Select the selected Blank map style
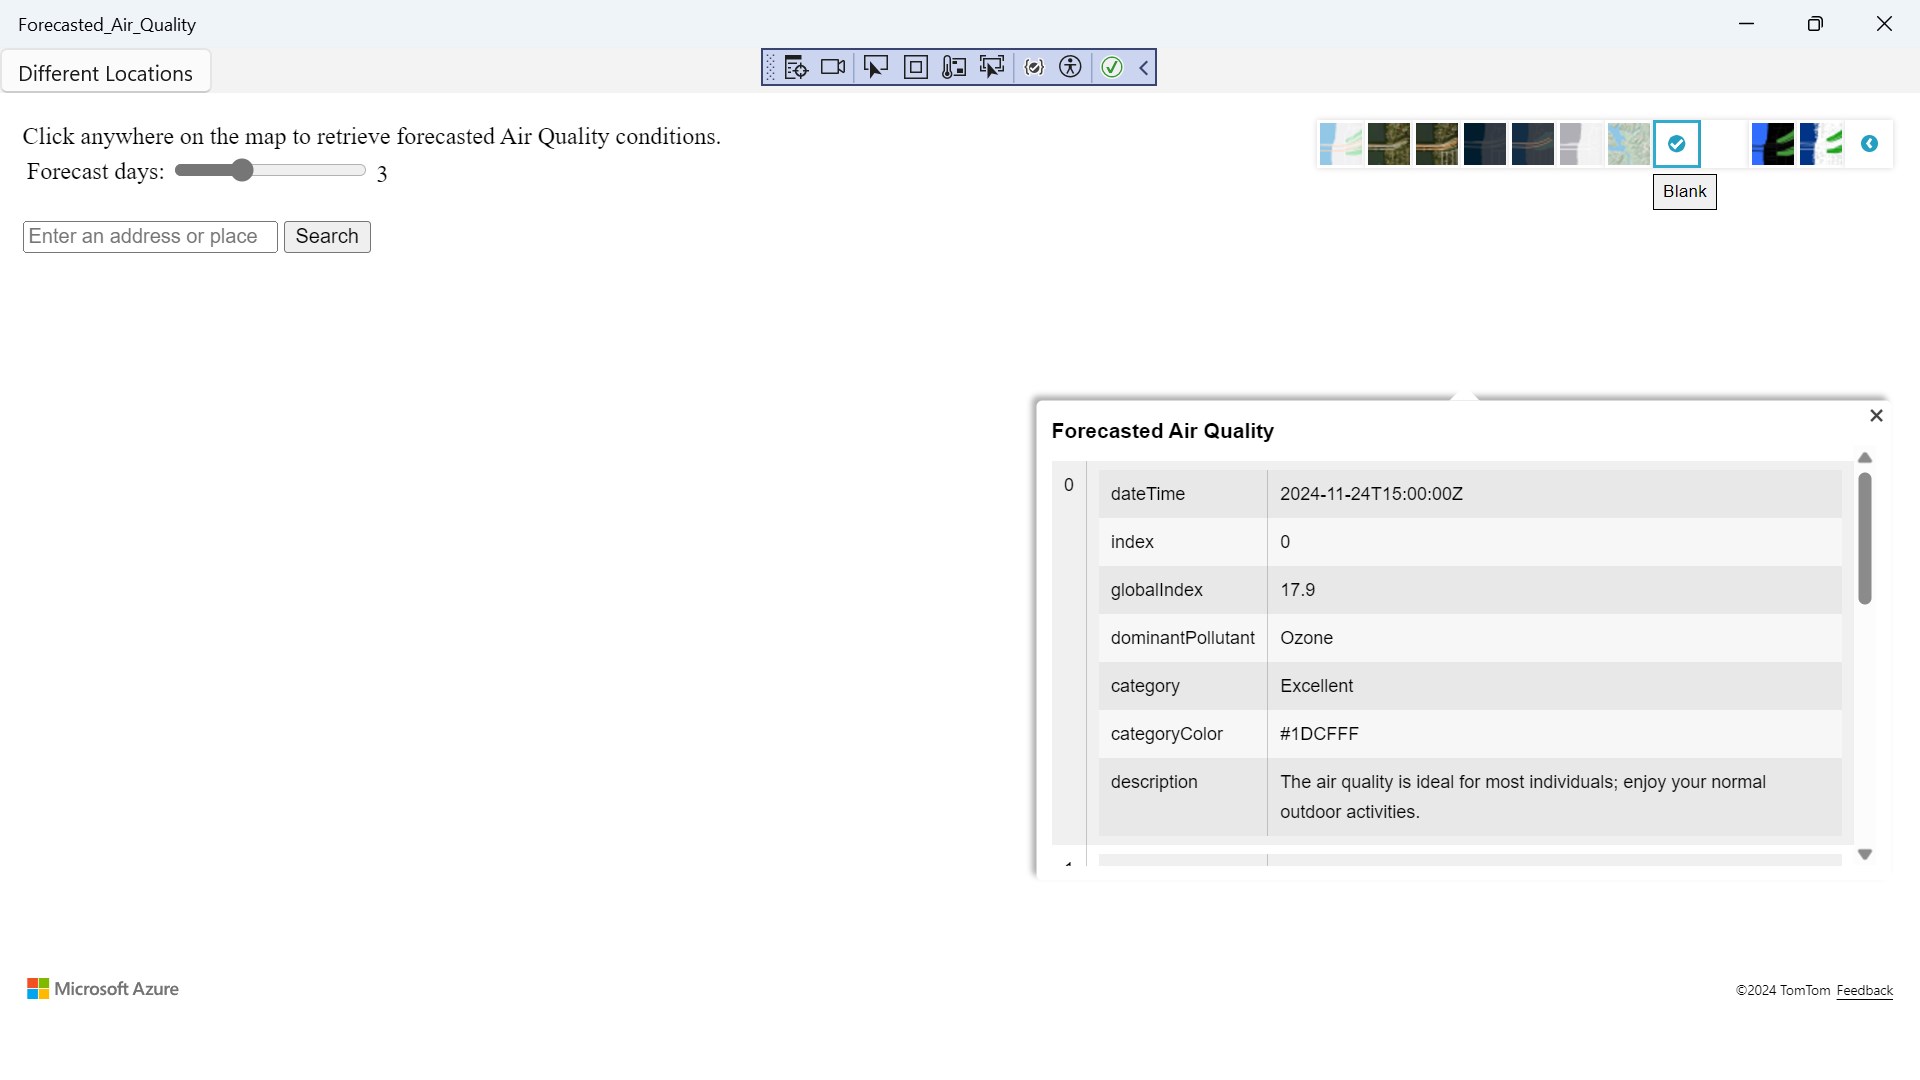This screenshot has height=1080, width=1920. point(1677,144)
